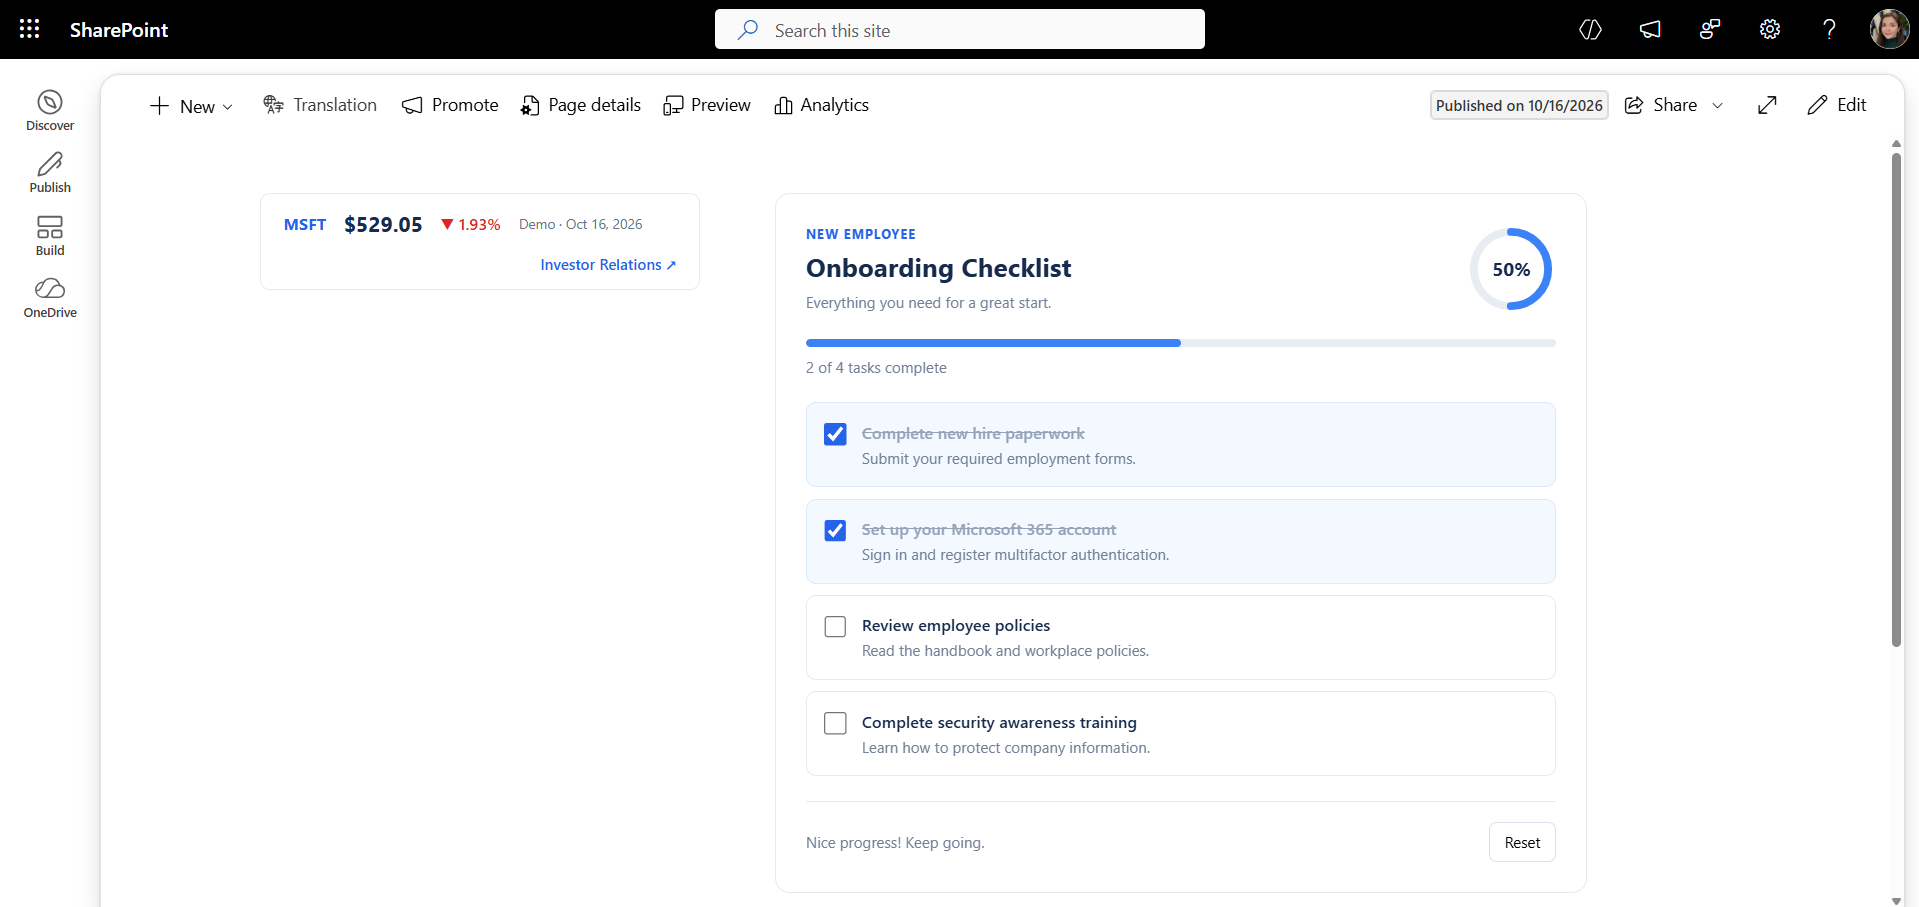Open the people sharing icon in header
Viewport: 1919px width, 907px height.
pos(1710,30)
